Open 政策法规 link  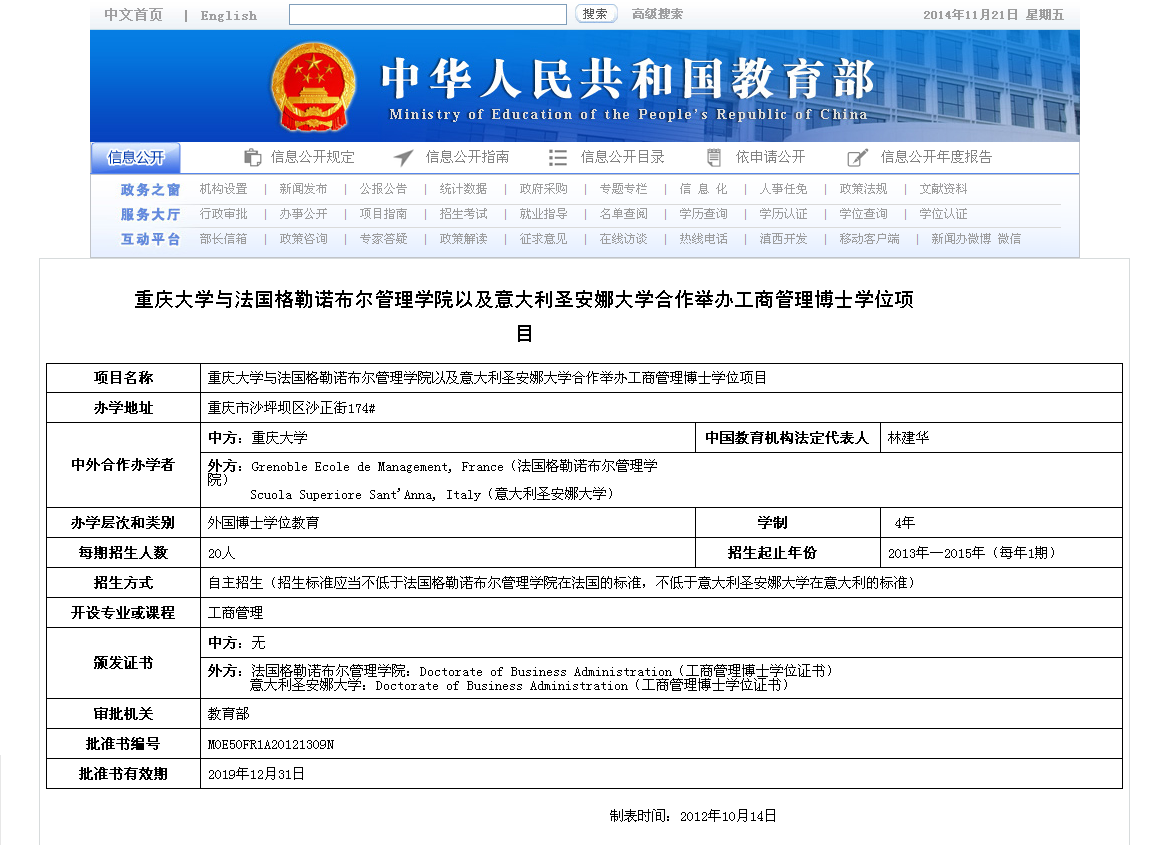863,189
